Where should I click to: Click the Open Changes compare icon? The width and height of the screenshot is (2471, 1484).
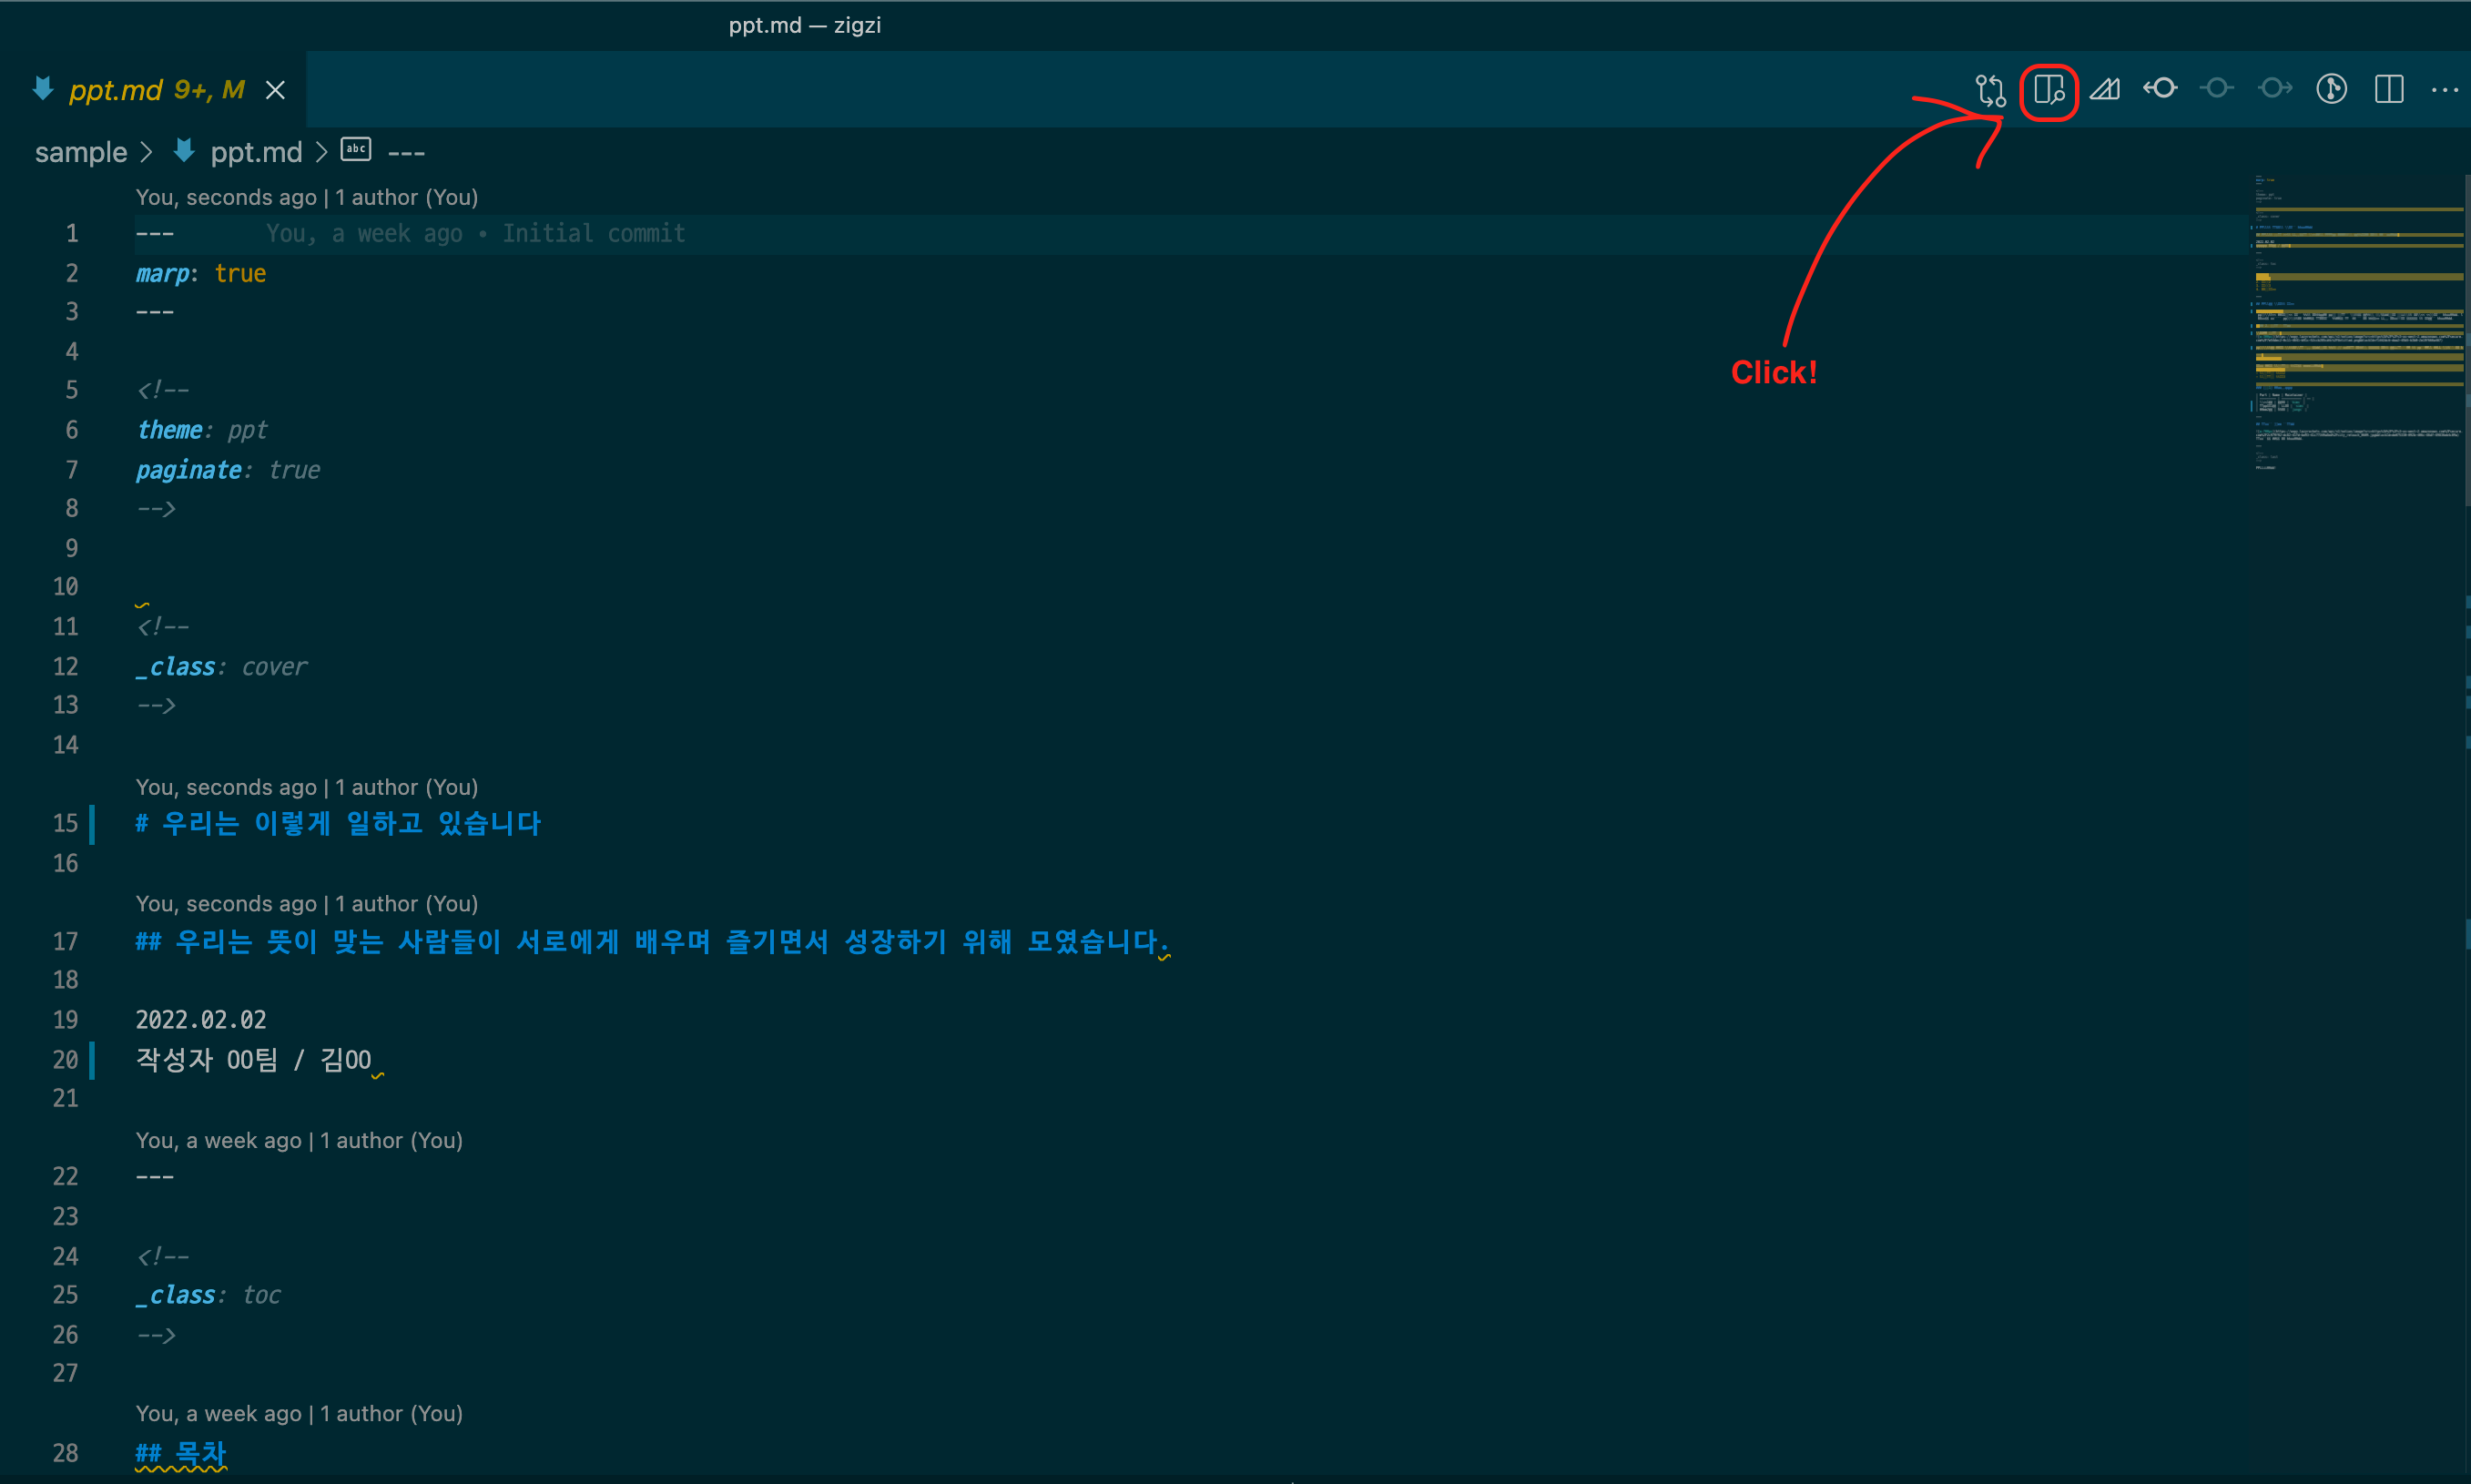pos(1990,90)
